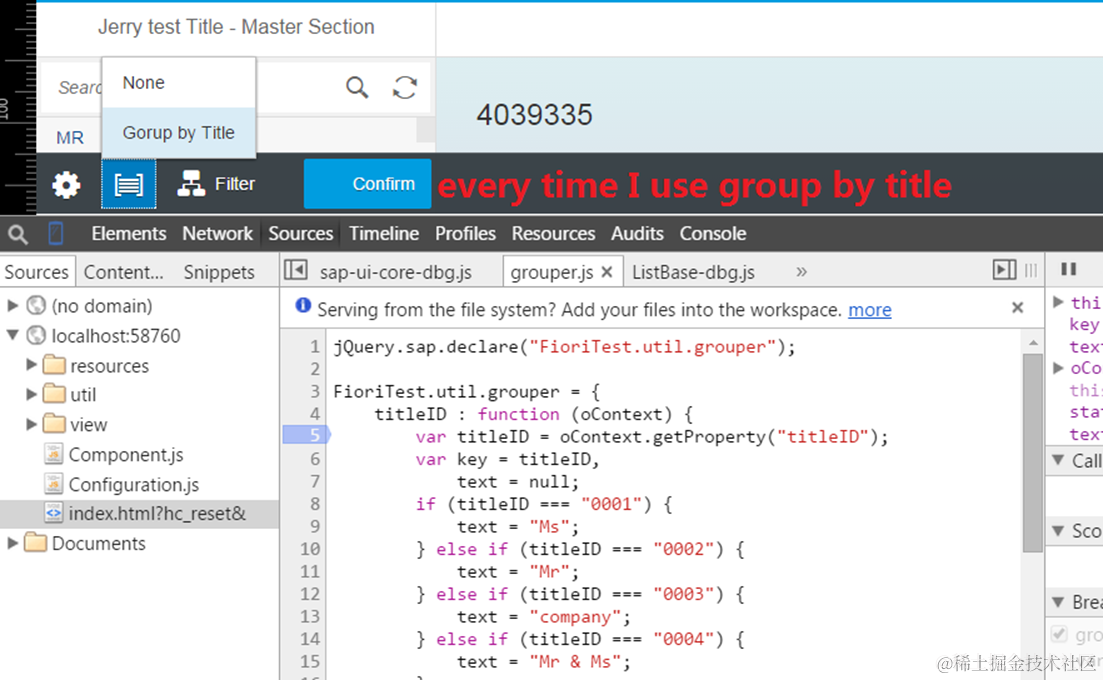Expand the resources folder
The width and height of the screenshot is (1103, 680).
click(x=31, y=364)
